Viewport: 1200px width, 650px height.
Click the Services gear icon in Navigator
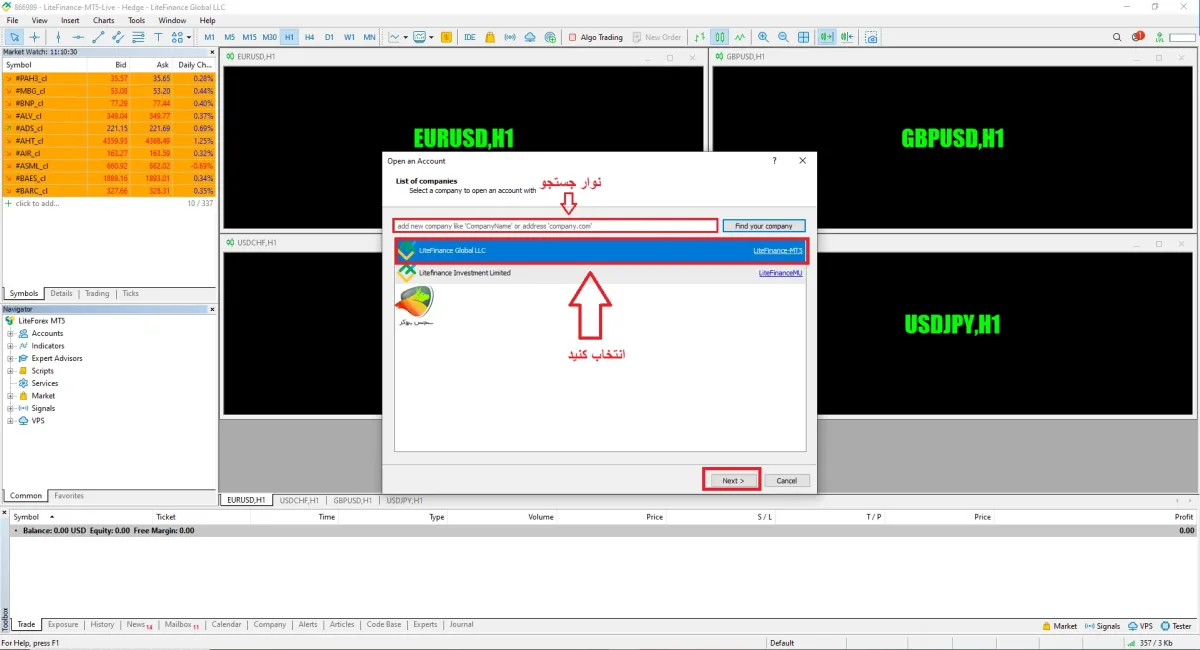point(23,383)
